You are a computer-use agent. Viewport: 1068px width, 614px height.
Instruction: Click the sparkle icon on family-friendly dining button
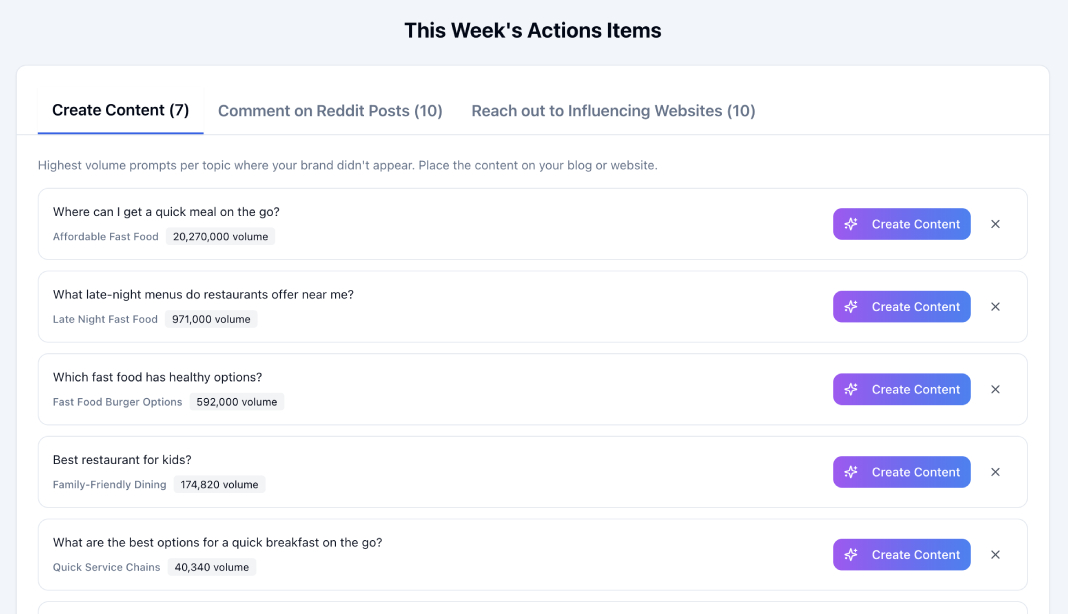pos(851,471)
